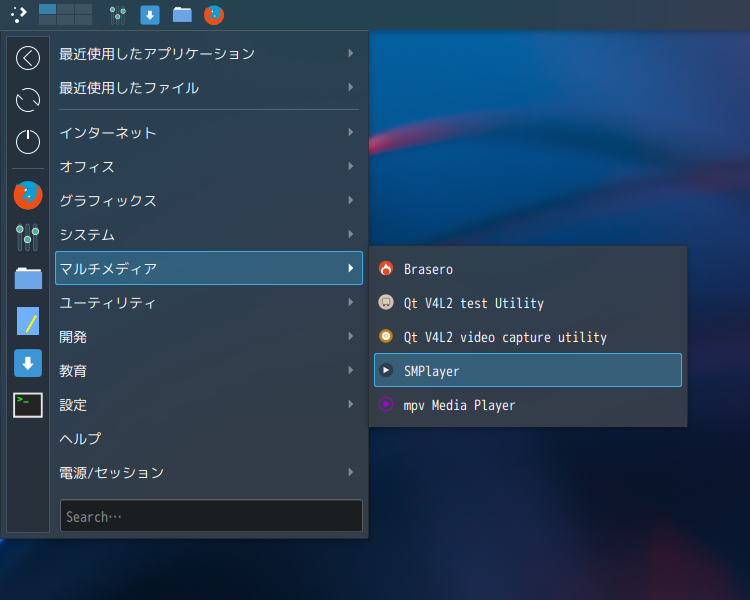Expand the ユーティリティ submenu arrow
The image size is (750, 600).
coord(351,302)
